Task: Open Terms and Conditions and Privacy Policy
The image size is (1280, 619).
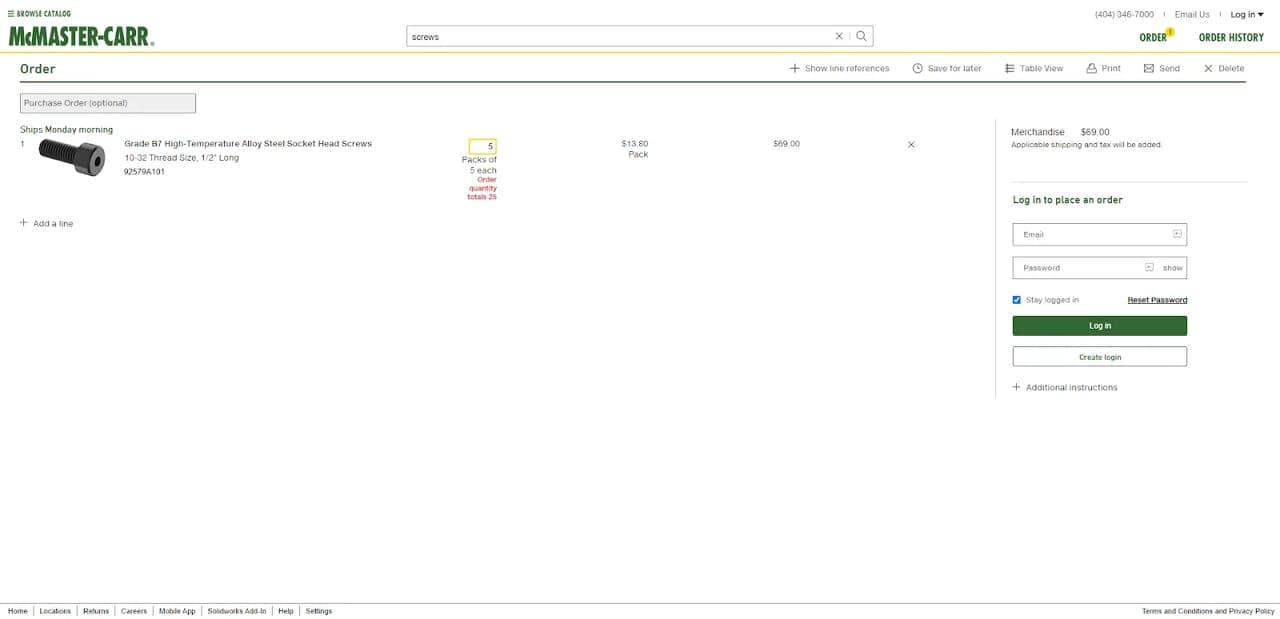Action: (x=1208, y=611)
